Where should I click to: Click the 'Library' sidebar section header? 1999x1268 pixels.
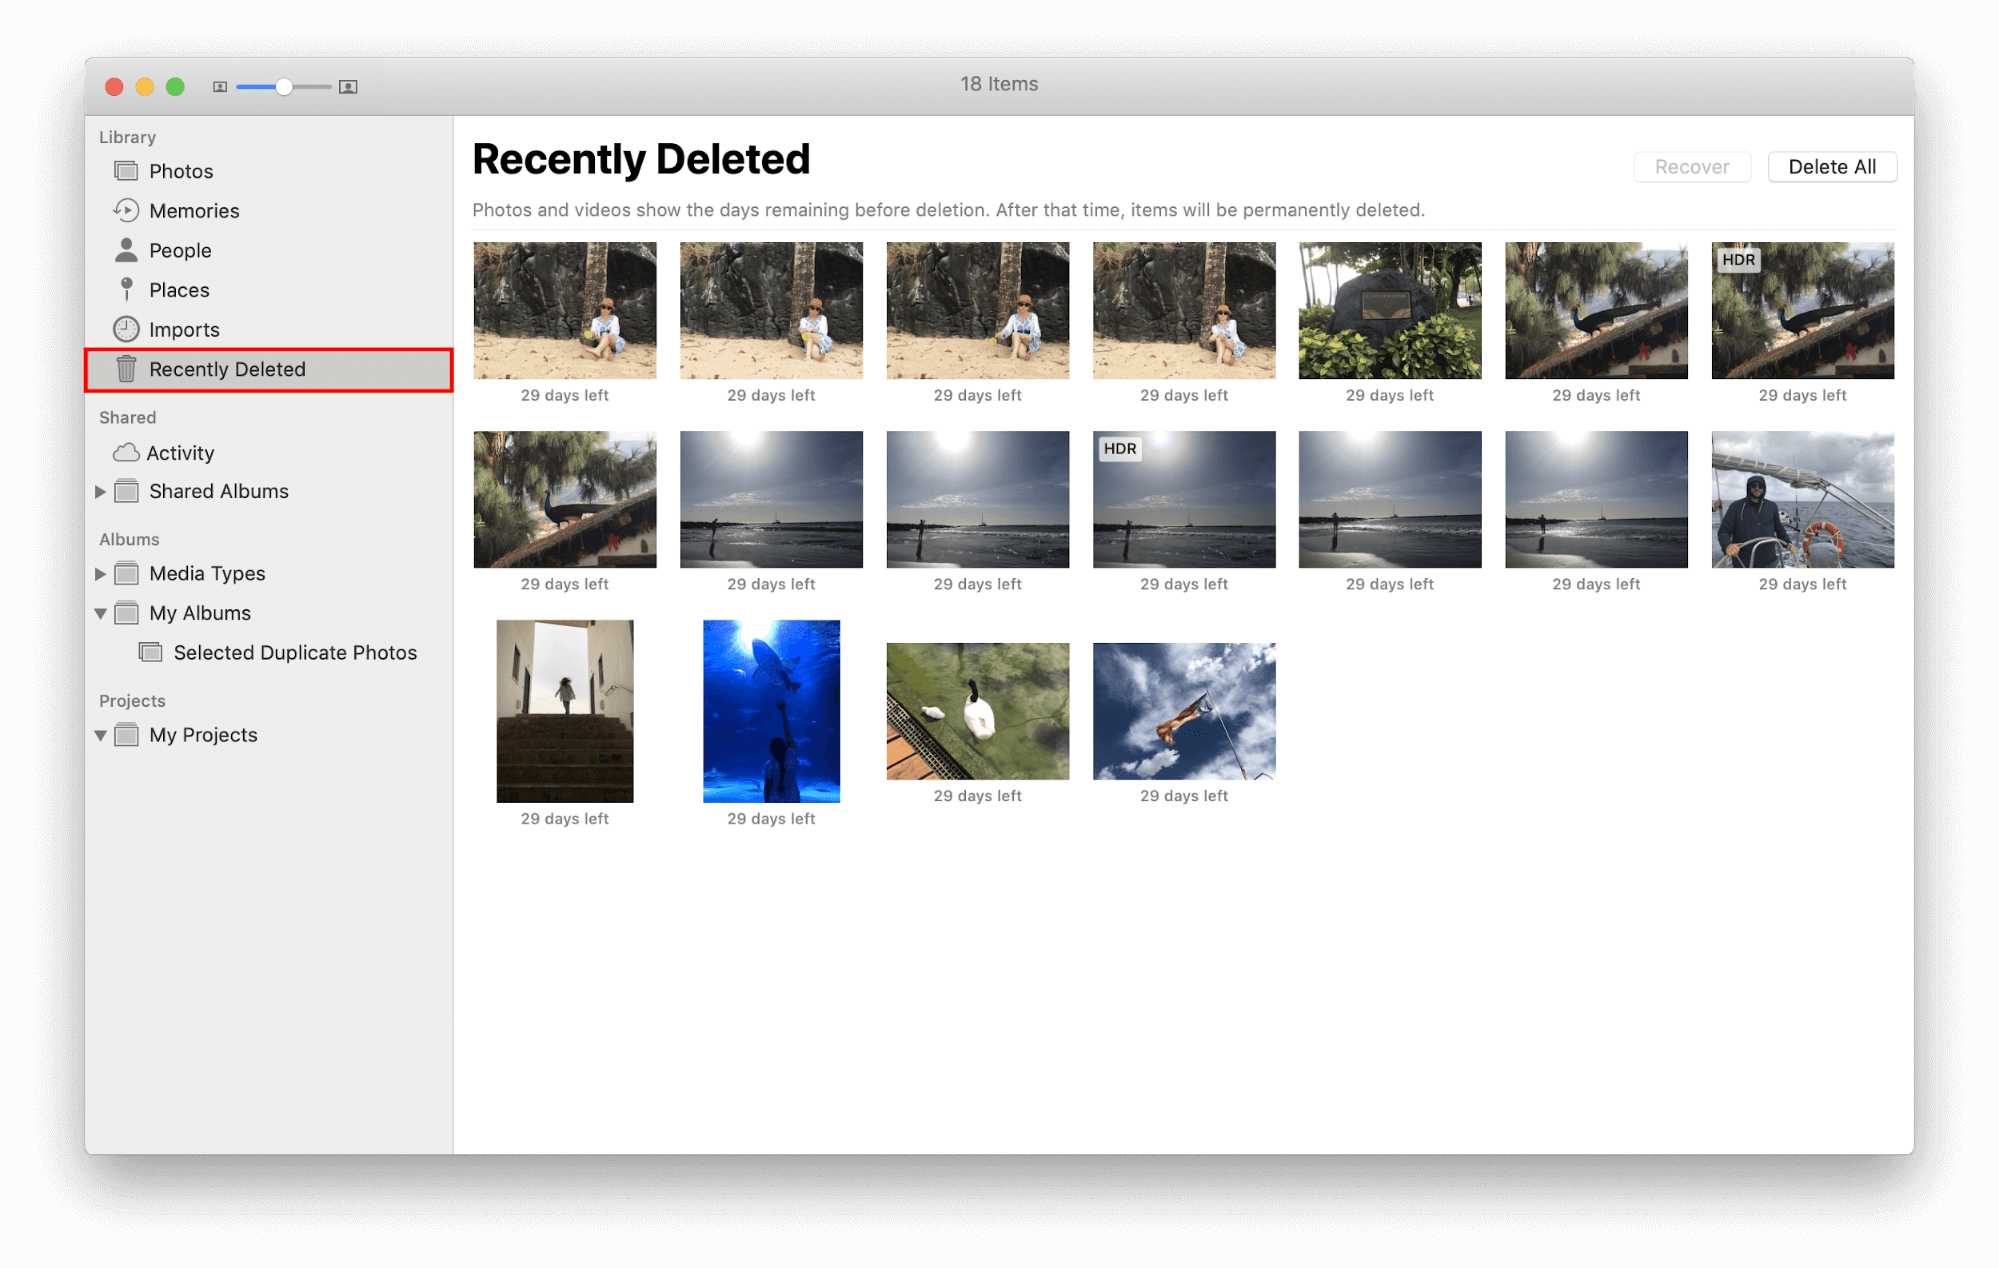127,137
